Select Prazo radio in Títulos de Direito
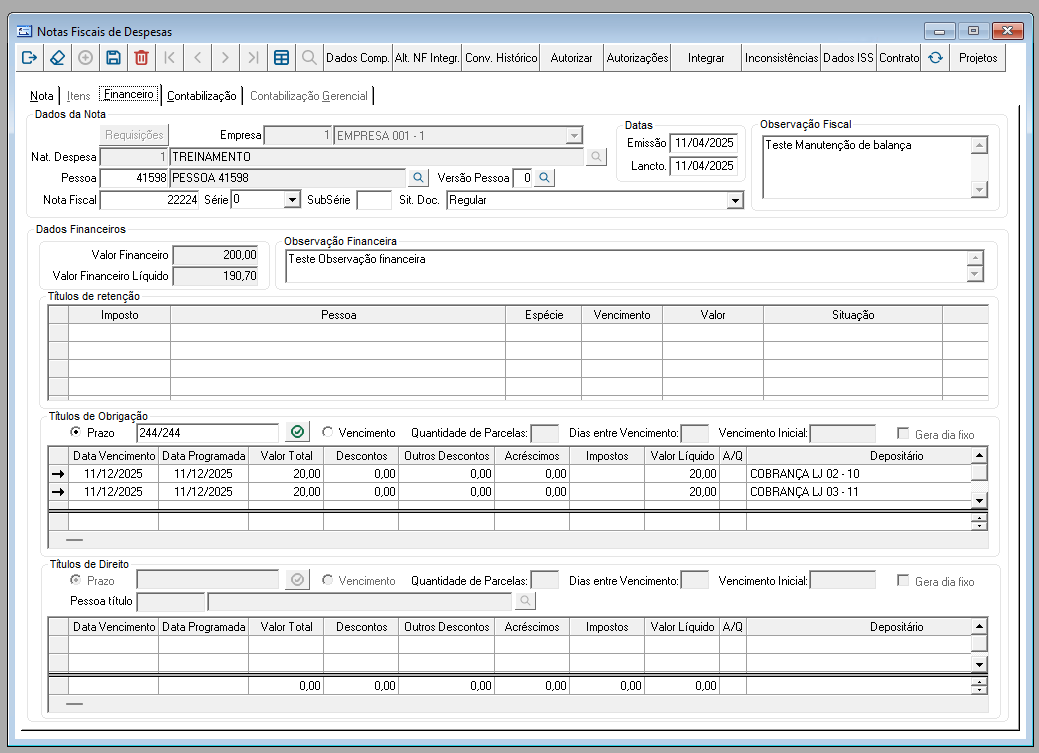 76,580
